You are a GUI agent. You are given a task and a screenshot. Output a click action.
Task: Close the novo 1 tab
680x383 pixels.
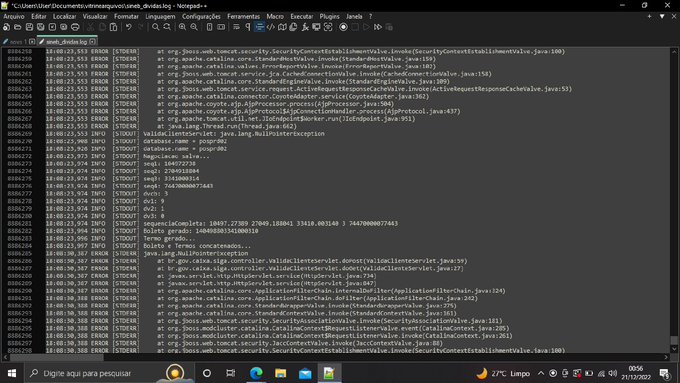[32, 42]
